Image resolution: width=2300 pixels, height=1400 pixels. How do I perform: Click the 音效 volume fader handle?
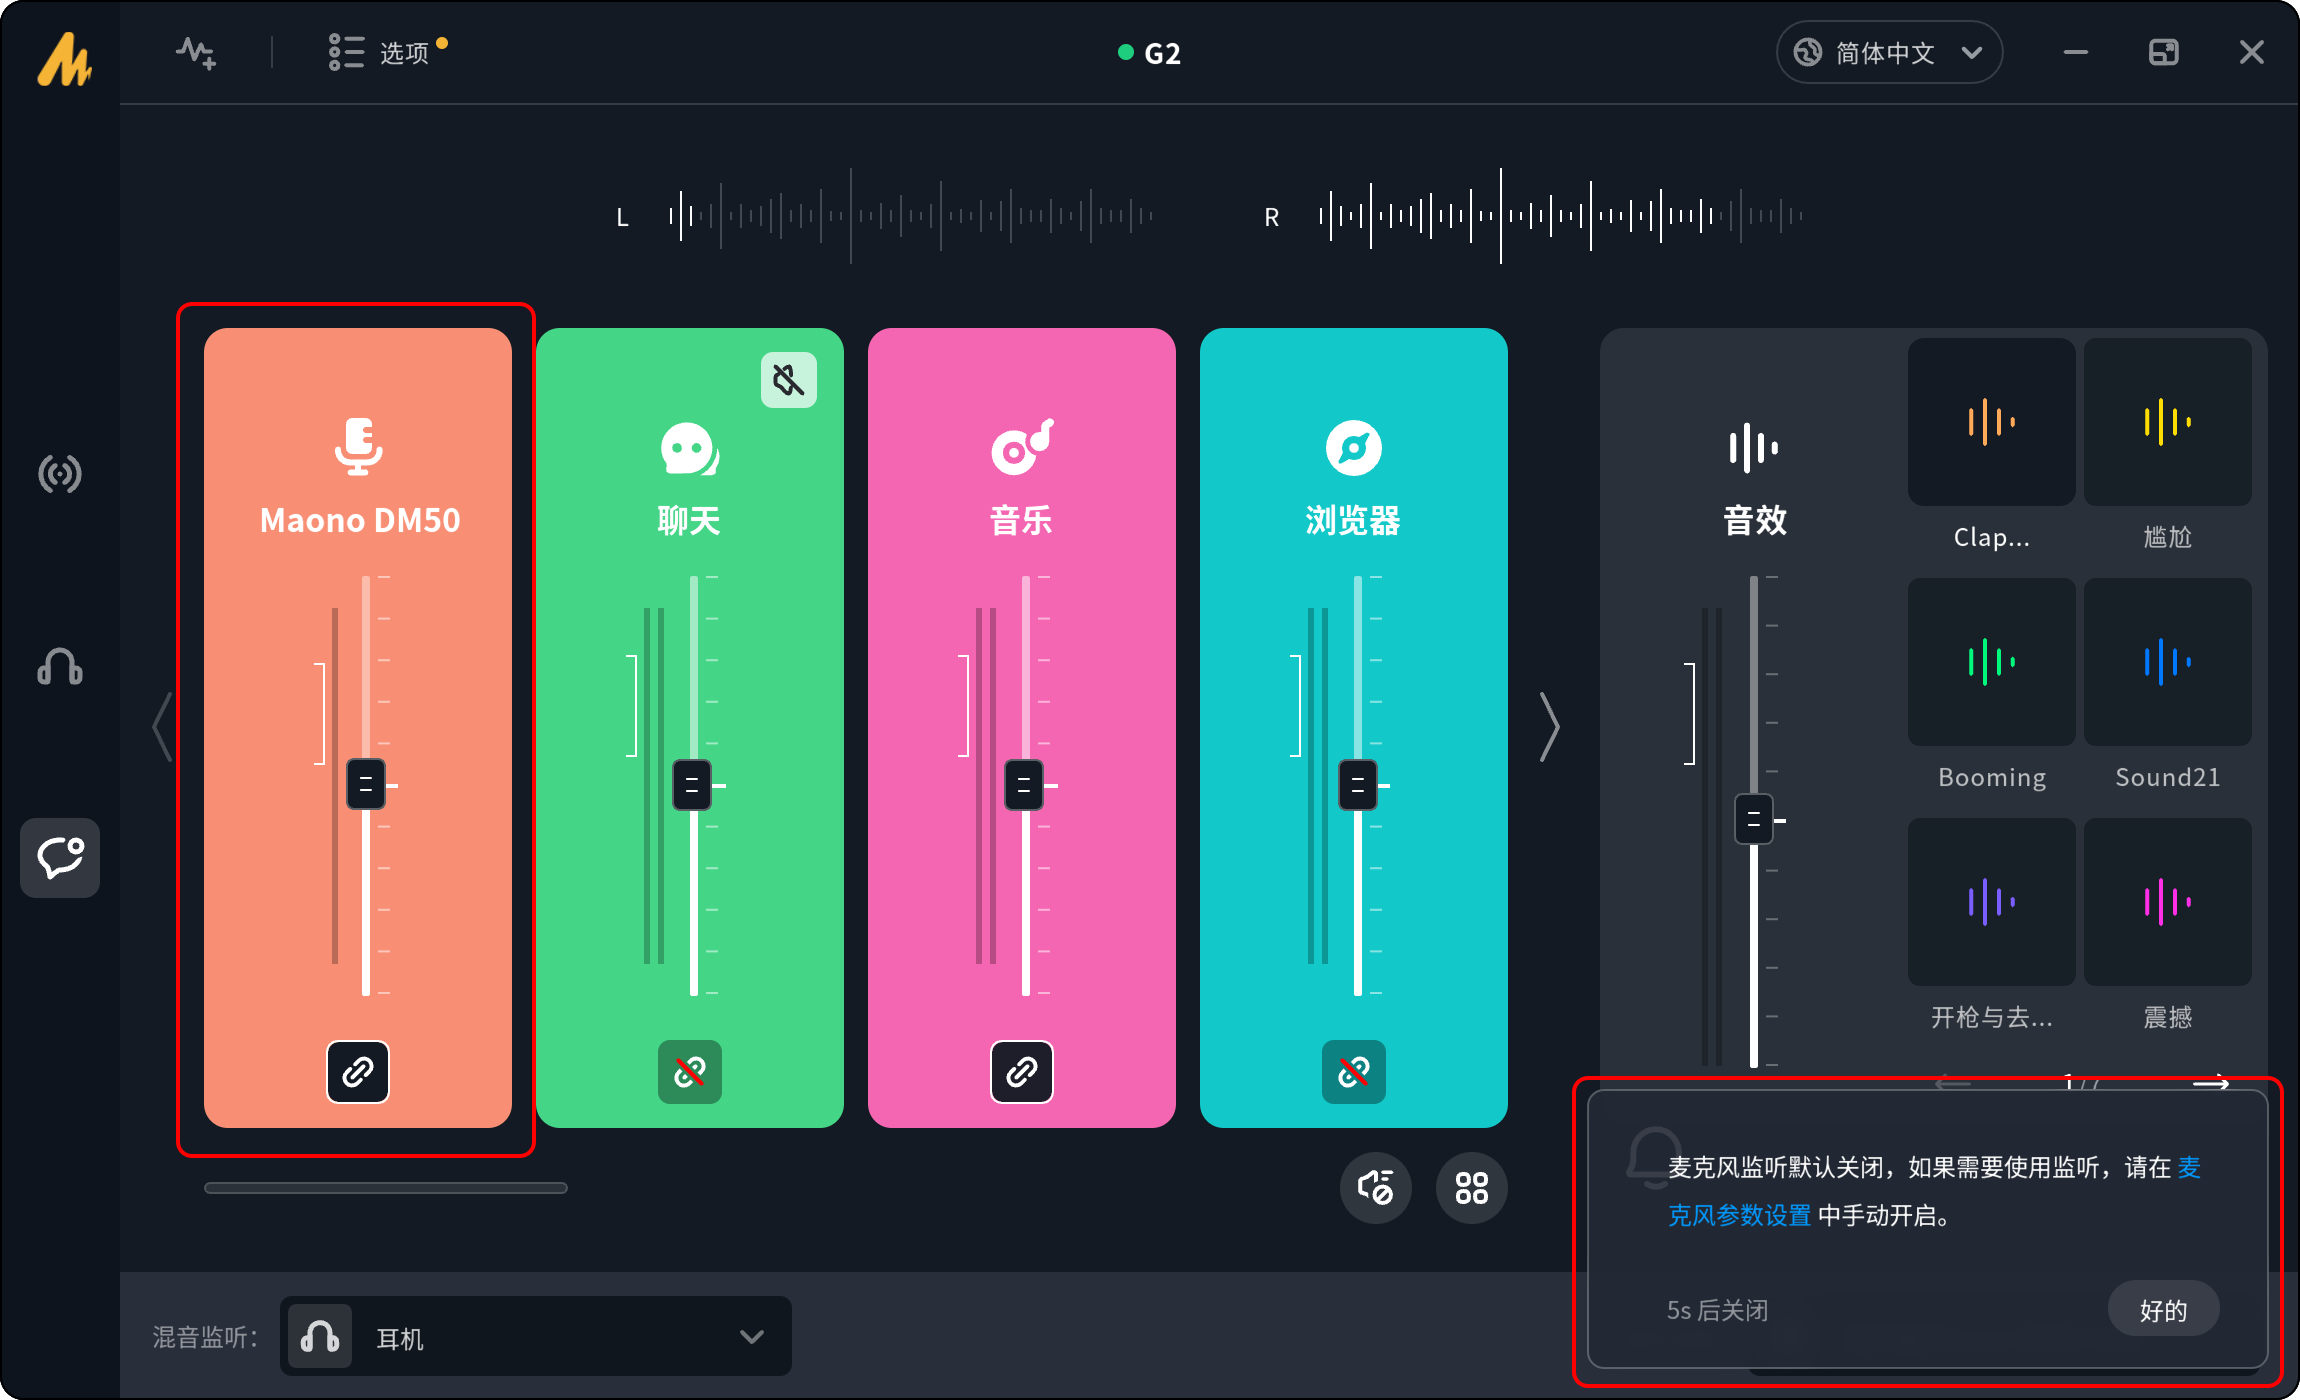[1753, 820]
